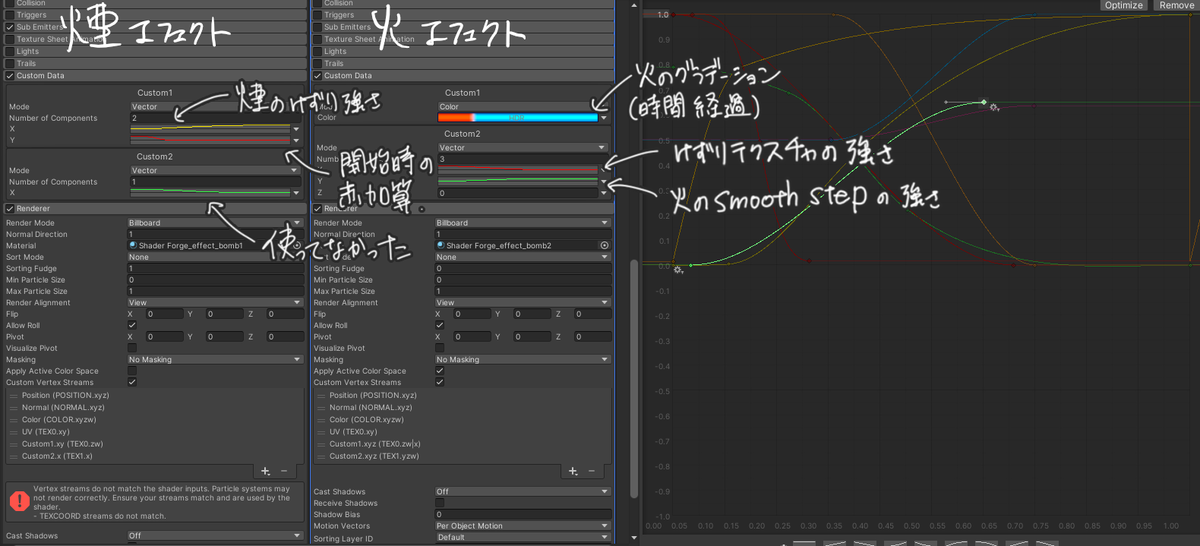
Task: Click the curve key gear icon near 0.65
Action: pyautogui.click(x=994, y=106)
